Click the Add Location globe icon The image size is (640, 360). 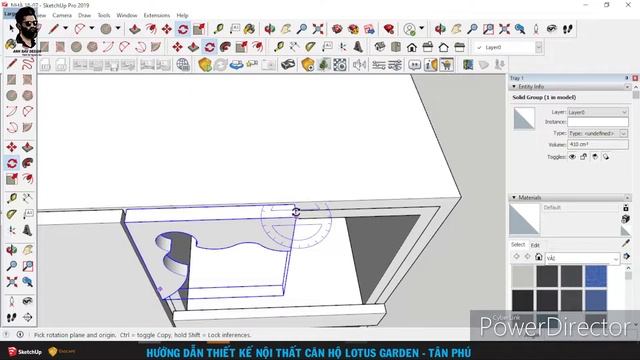point(183,64)
